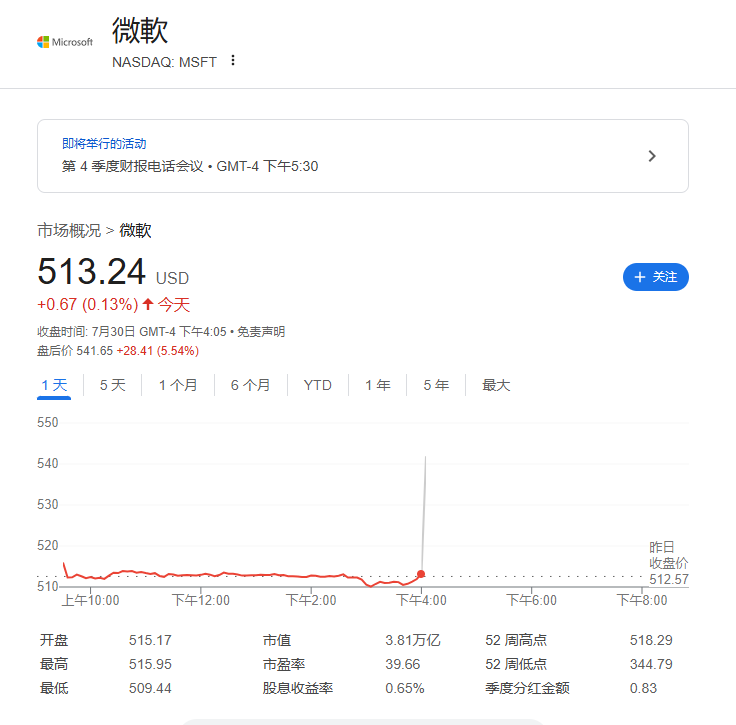Switch chart to the 5 天 tab
Image resolution: width=736 pixels, height=725 pixels.
tap(113, 385)
